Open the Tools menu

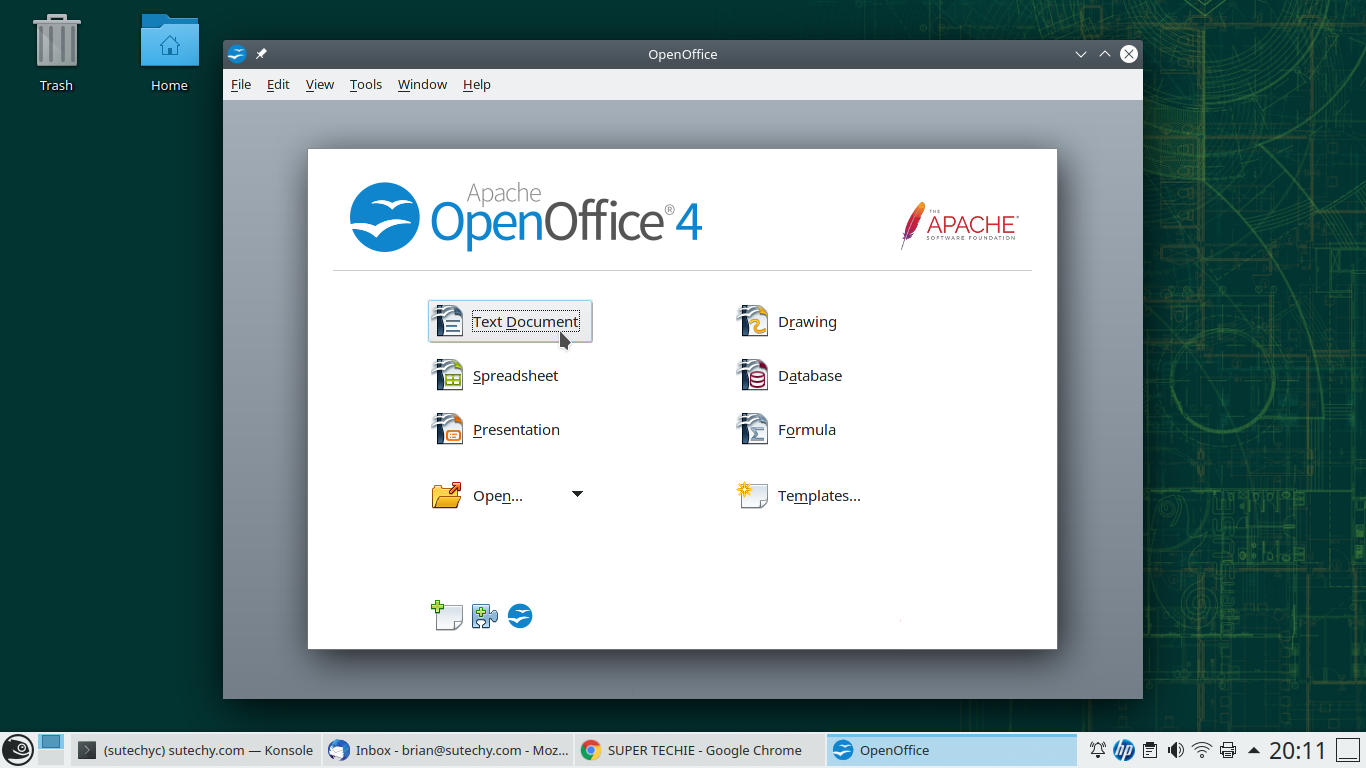point(366,85)
